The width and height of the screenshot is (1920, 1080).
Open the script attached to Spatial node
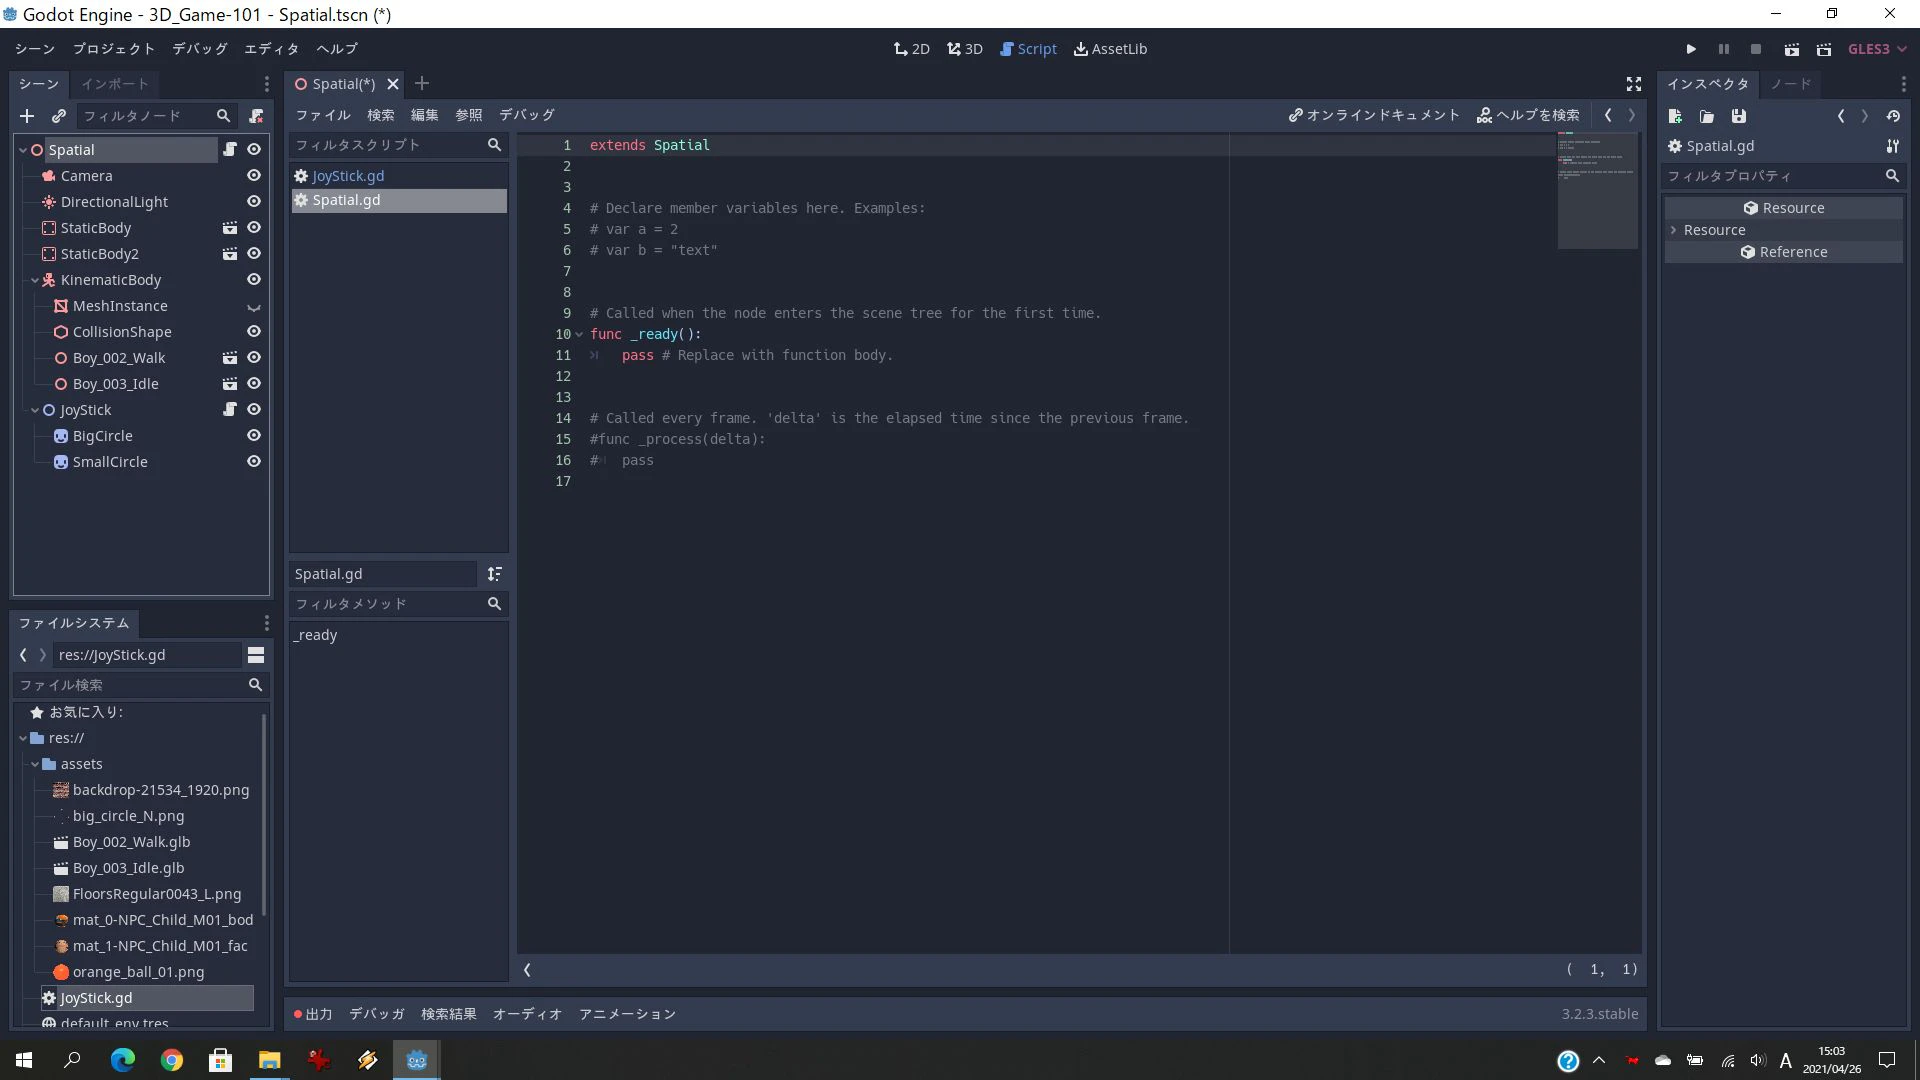(x=230, y=149)
